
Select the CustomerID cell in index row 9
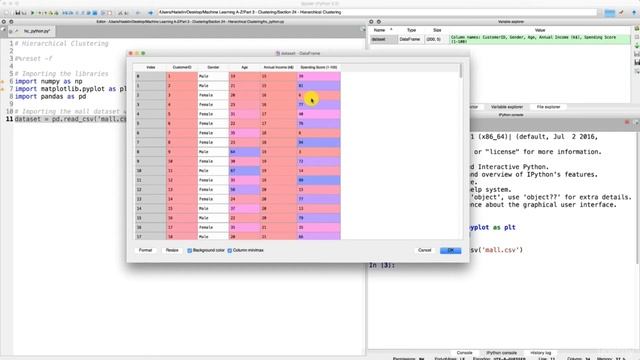click(x=182, y=161)
